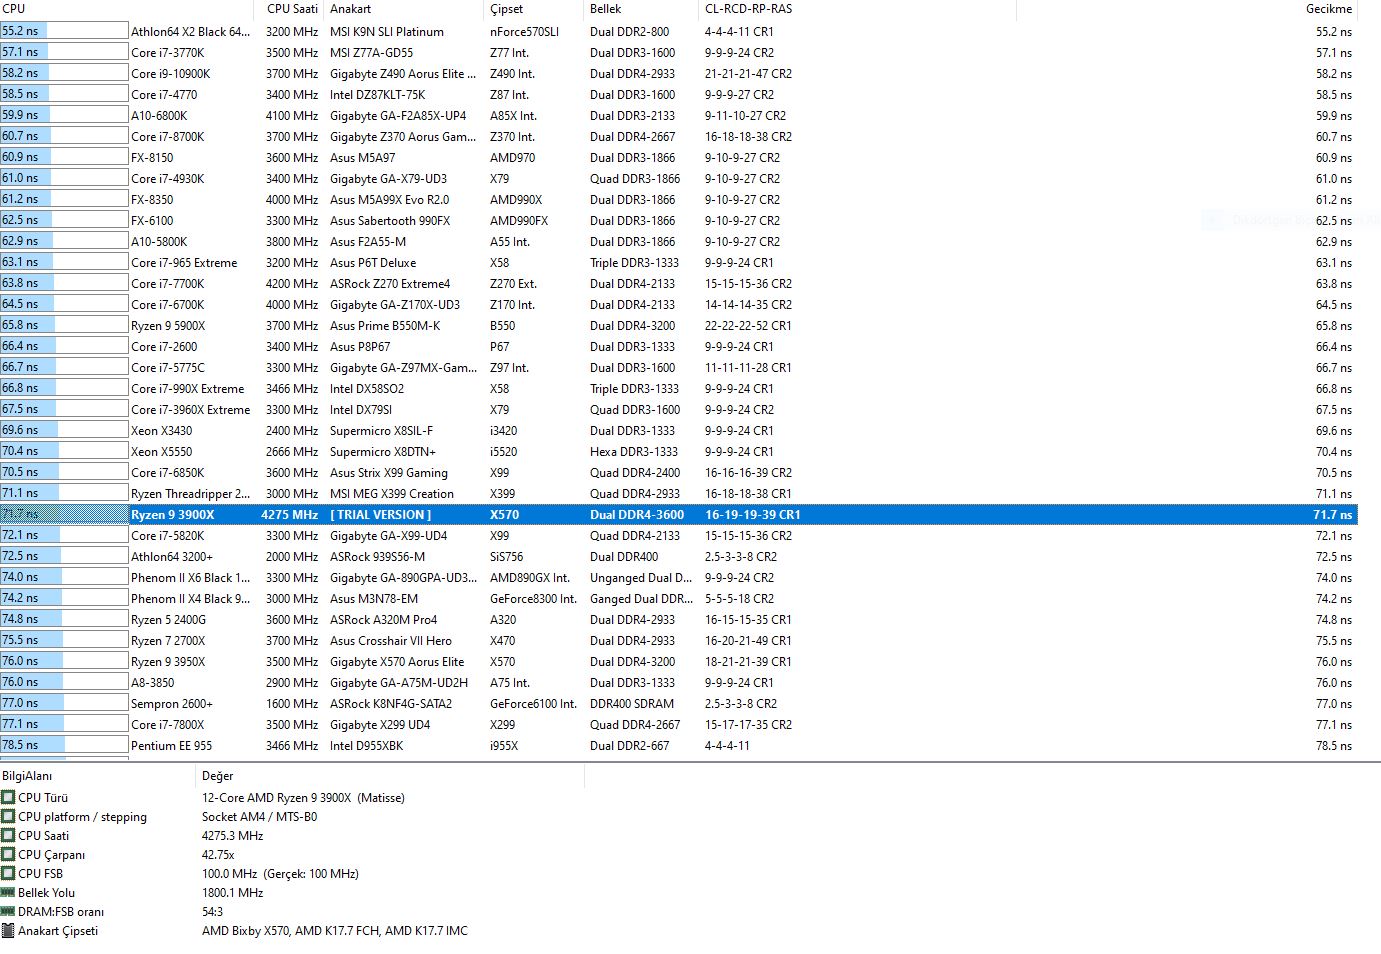Viewport: 1381px width, 954px height.
Task: Select the Athlon64 X2 Black 64 row
Action: (678, 31)
